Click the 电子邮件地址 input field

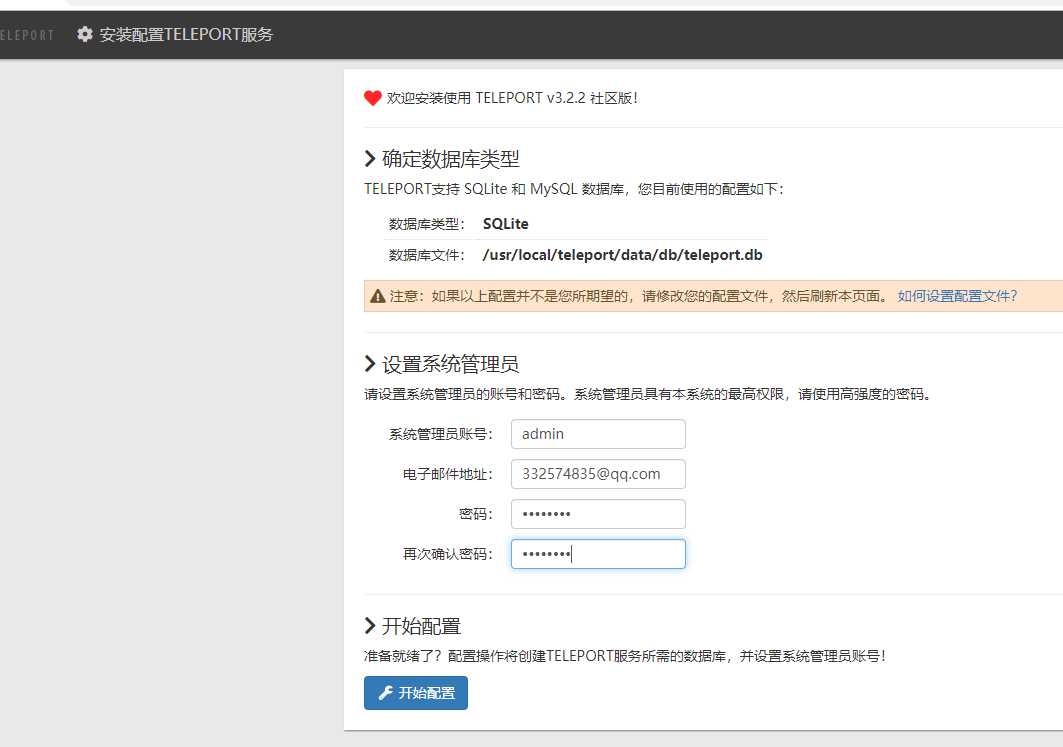pyautogui.click(x=598, y=474)
